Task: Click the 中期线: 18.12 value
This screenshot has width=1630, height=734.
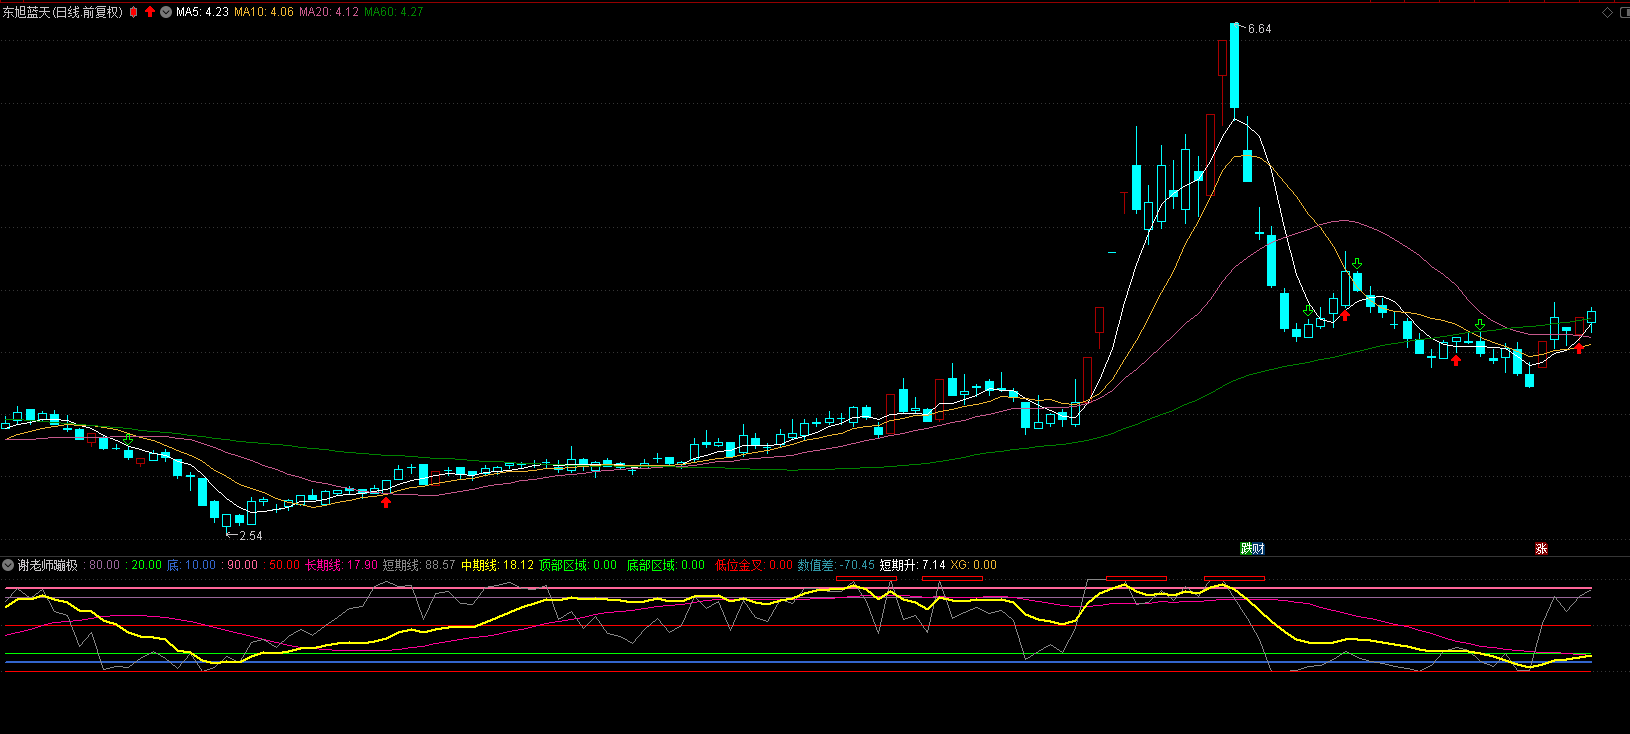Action: 497,565
